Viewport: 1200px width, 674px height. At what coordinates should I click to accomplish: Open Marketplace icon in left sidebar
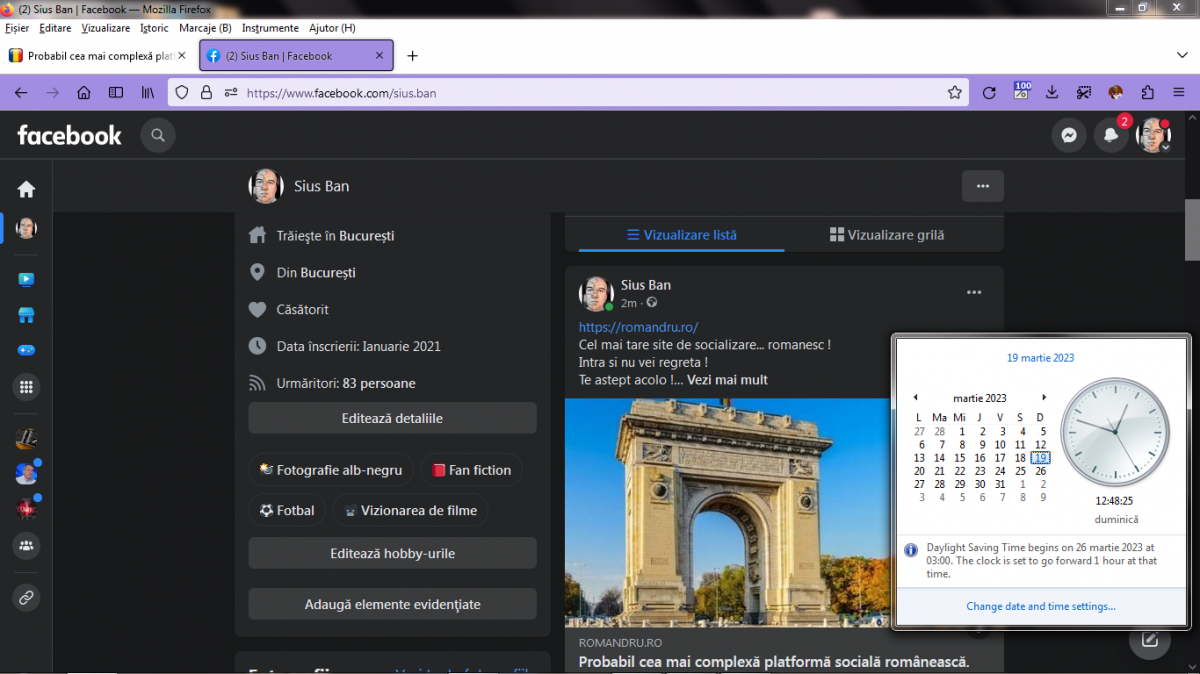(x=26, y=315)
